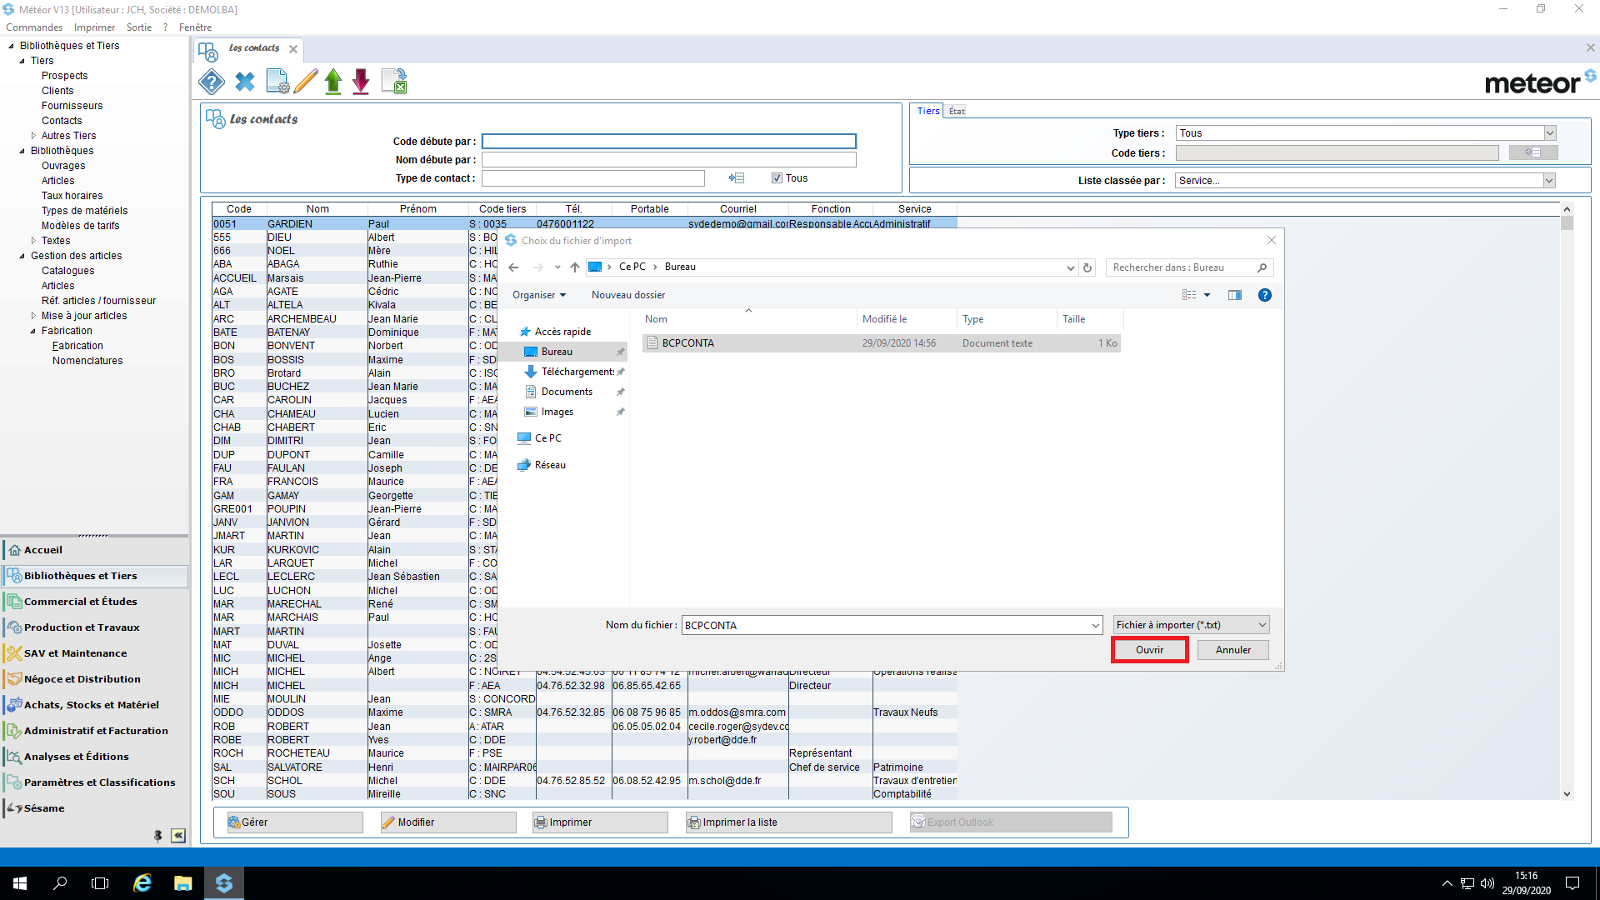Uncheck the Tous checkbox
The width and height of the screenshot is (1600, 900).
777,178
